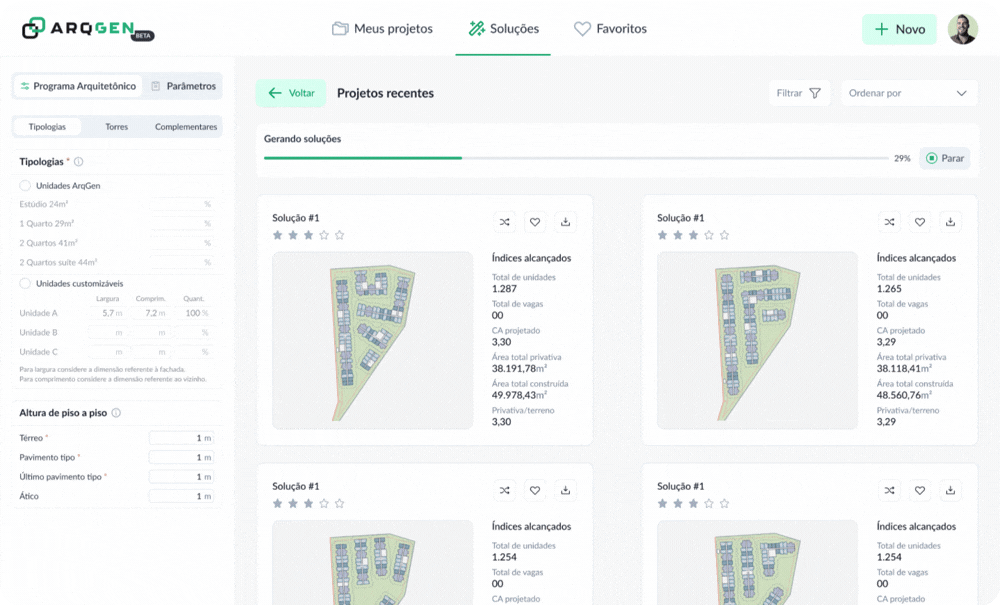Click the heart icon on the top-right solution card
1000x606 pixels.
(x=920, y=222)
